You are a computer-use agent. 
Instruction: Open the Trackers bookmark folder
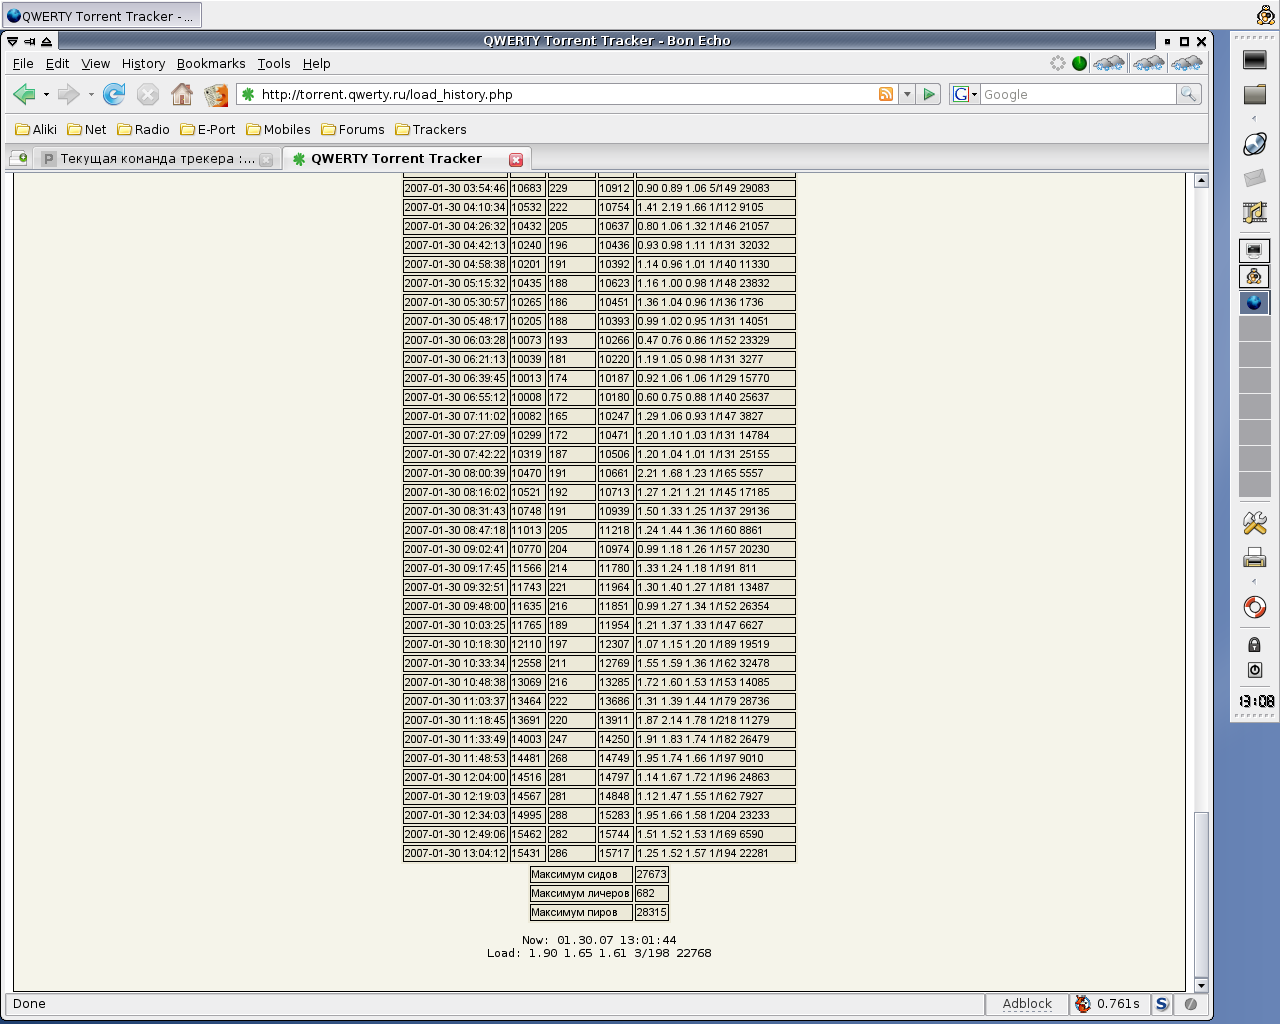click(431, 130)
